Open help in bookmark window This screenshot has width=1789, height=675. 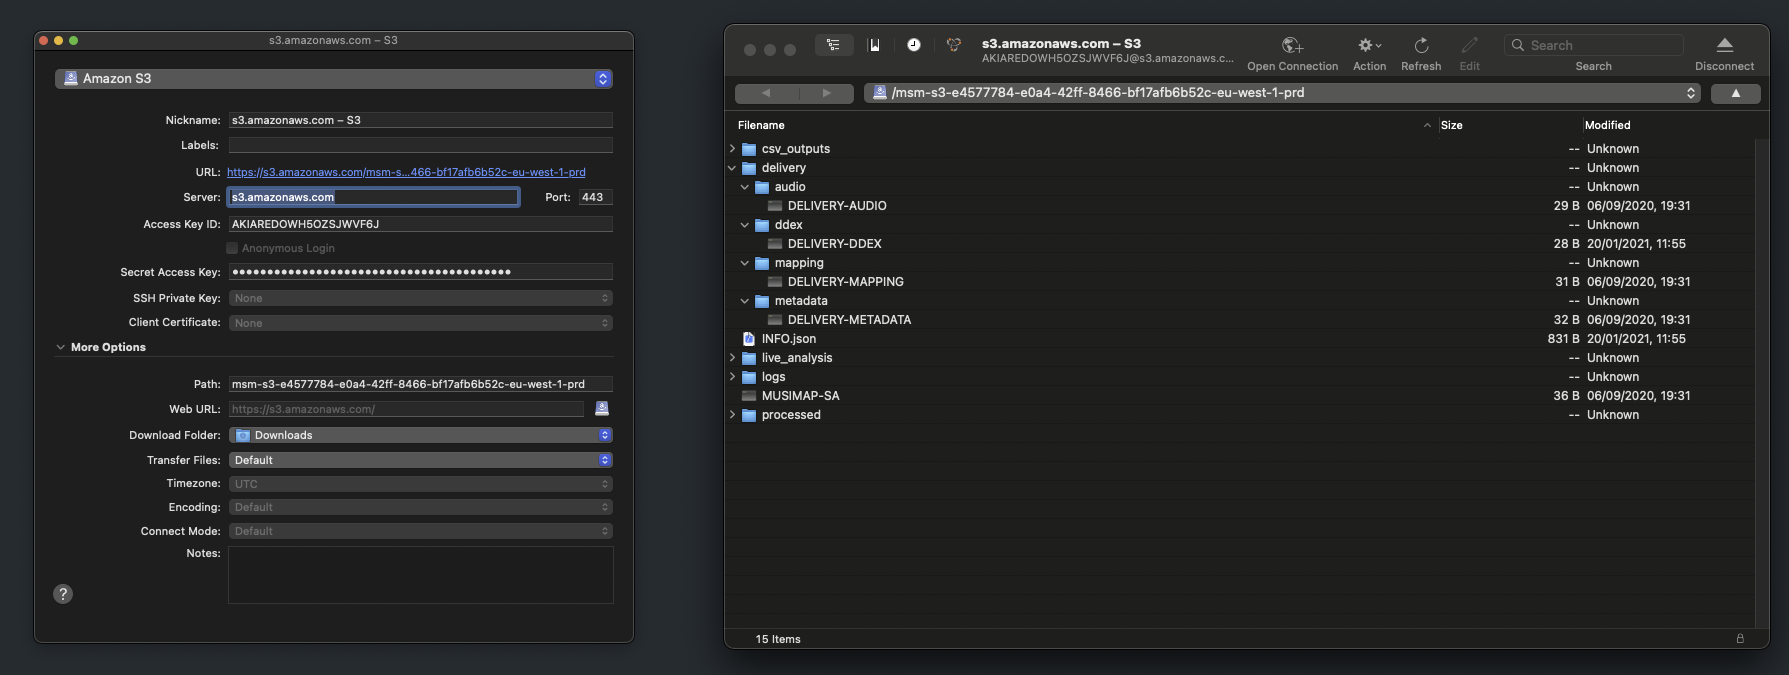(63, 594)
